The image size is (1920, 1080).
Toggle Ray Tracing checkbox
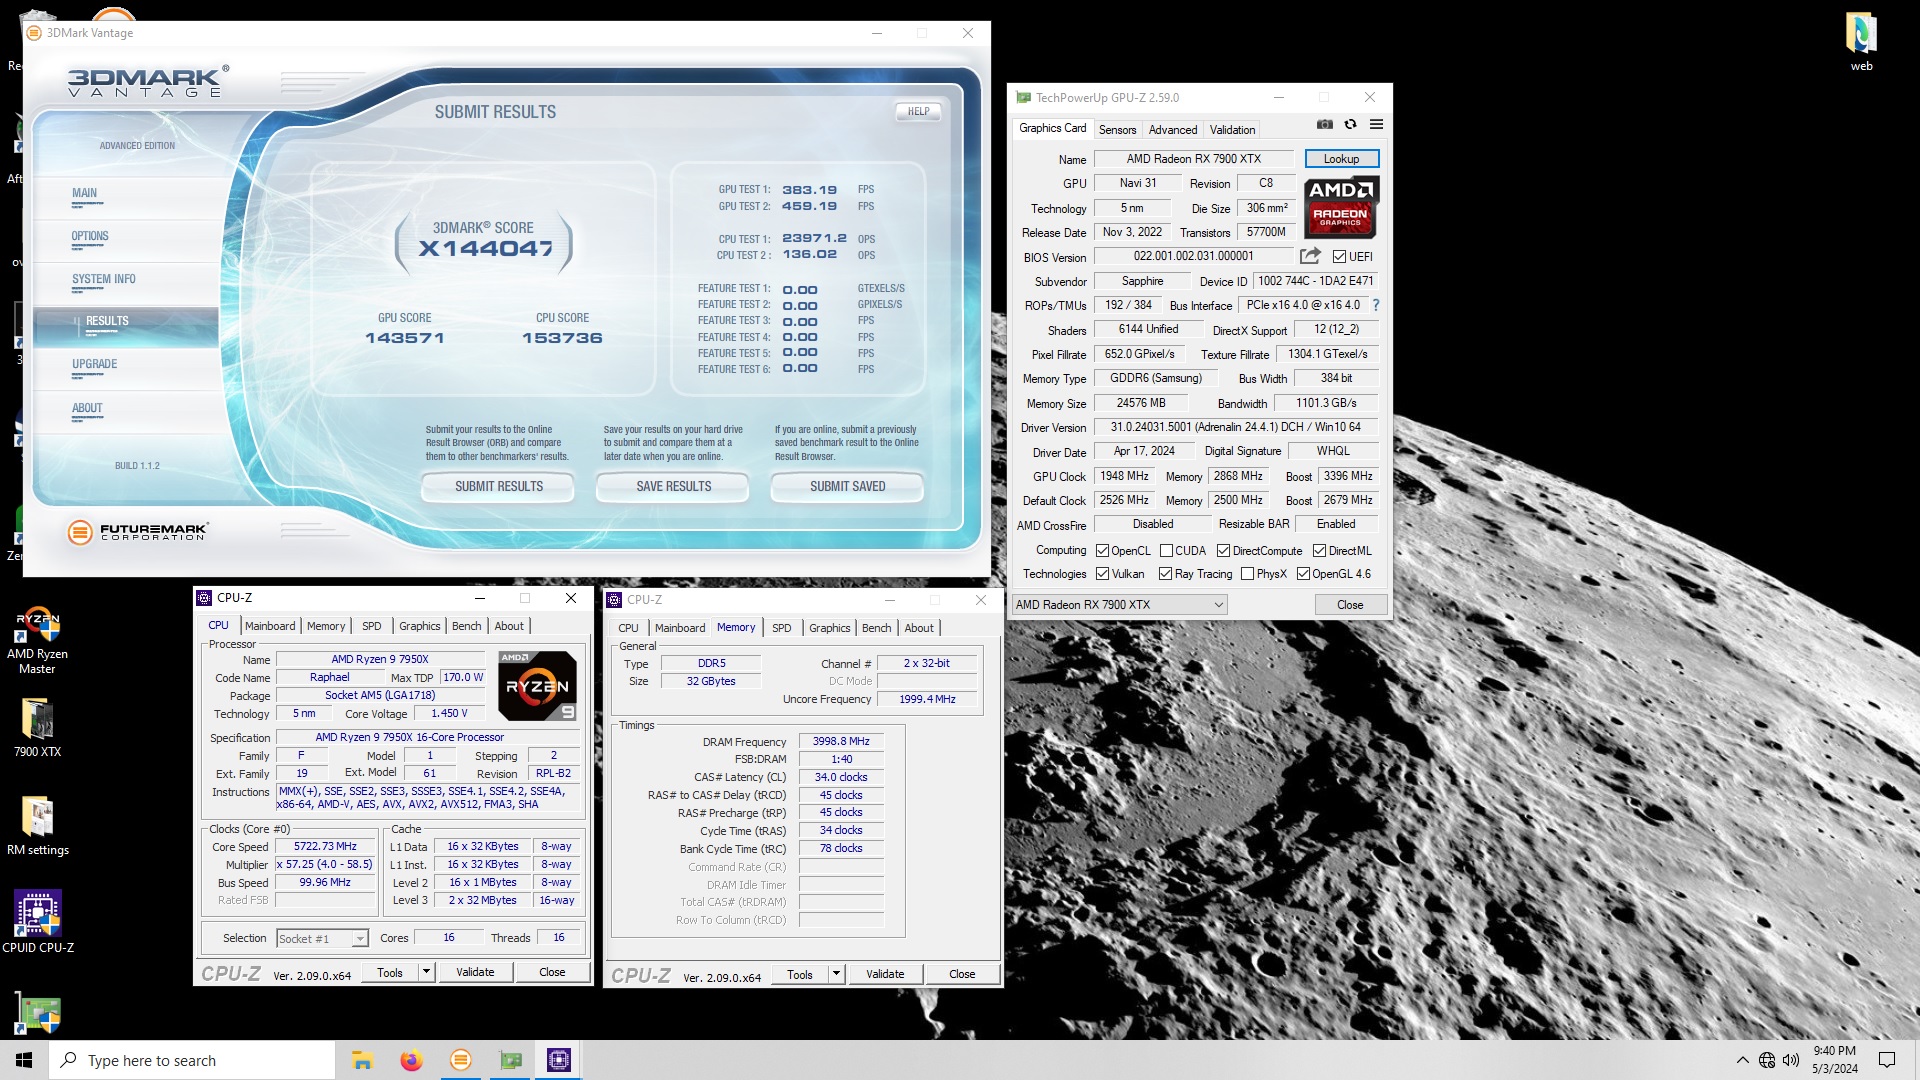click(x=1165, y=574)
